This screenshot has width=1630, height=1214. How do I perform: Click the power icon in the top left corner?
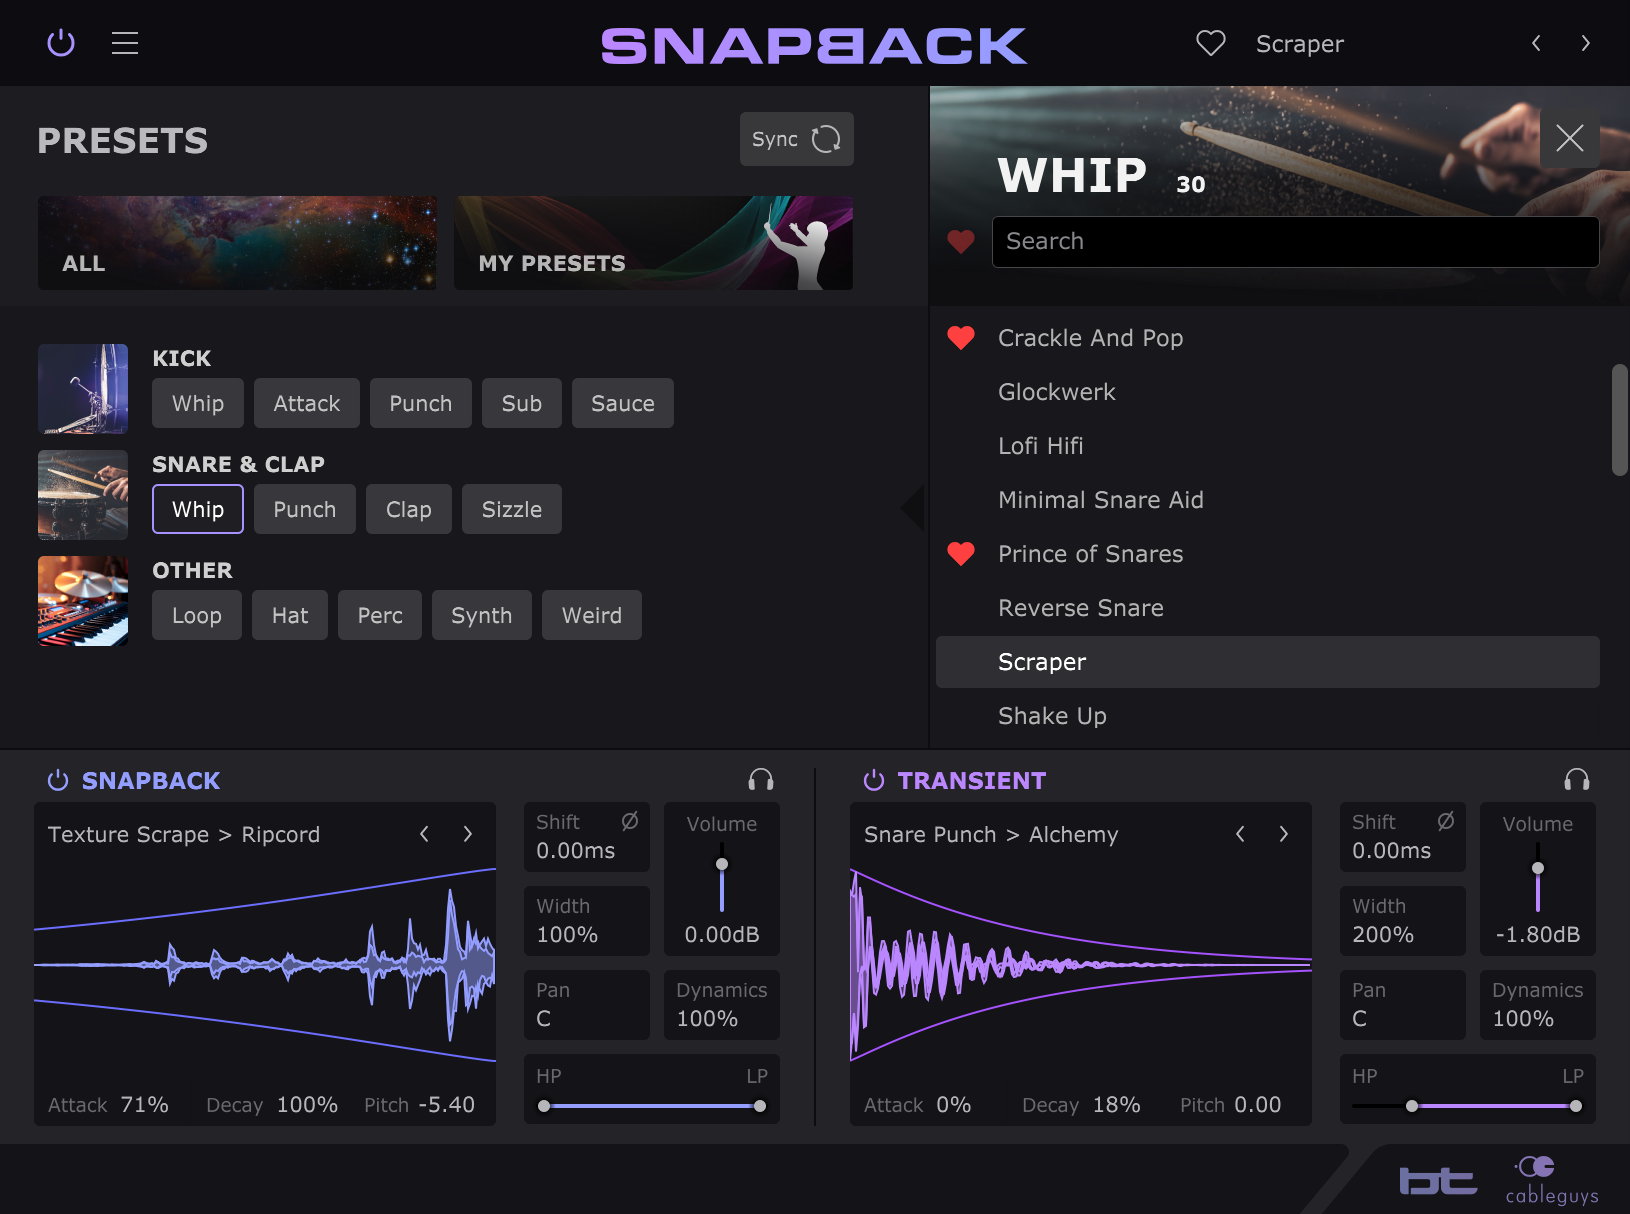(x=60, y=43)
